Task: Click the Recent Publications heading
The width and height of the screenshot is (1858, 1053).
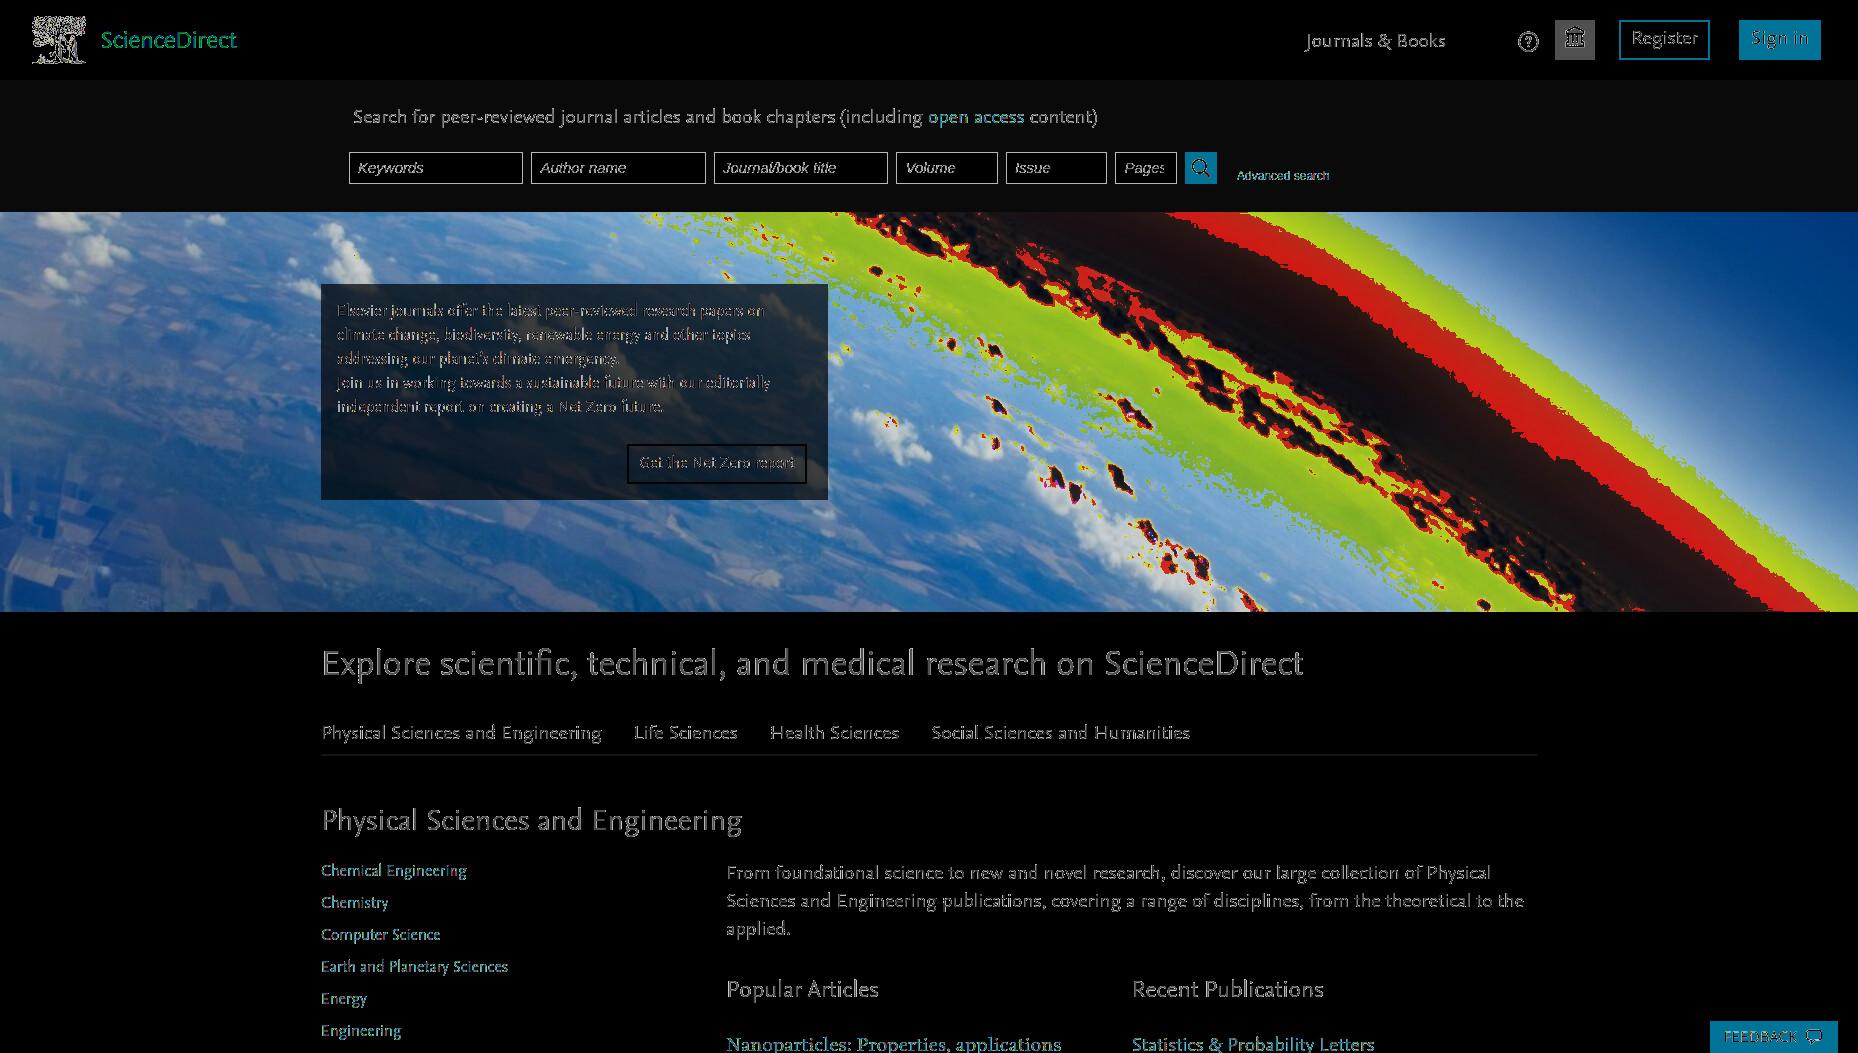Action: [1228, 990]
